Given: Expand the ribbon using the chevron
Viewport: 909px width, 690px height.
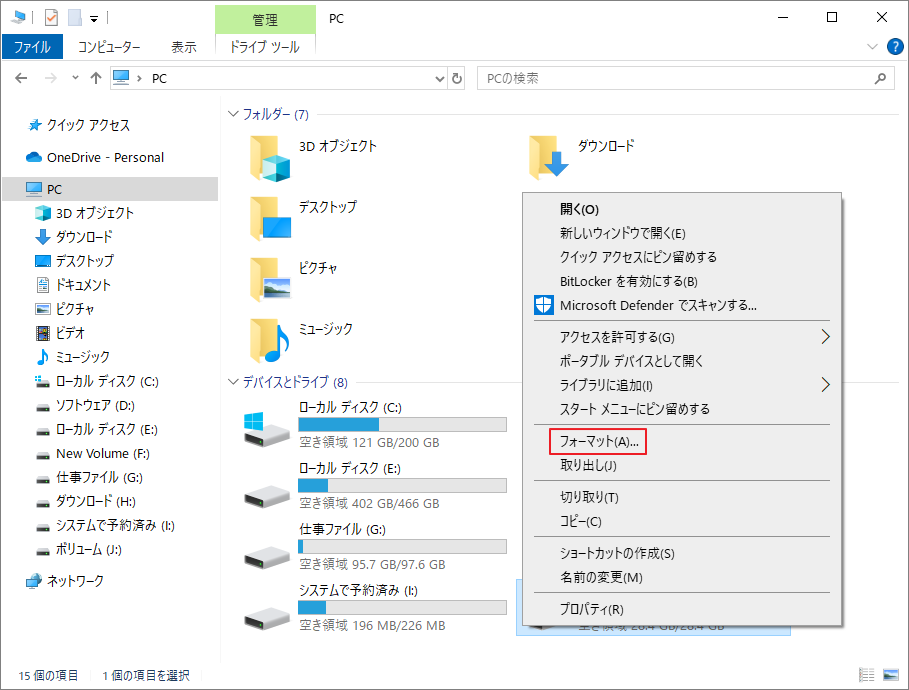Looking at the screenshot, I should pyautogui.click(x=872, y=46).
